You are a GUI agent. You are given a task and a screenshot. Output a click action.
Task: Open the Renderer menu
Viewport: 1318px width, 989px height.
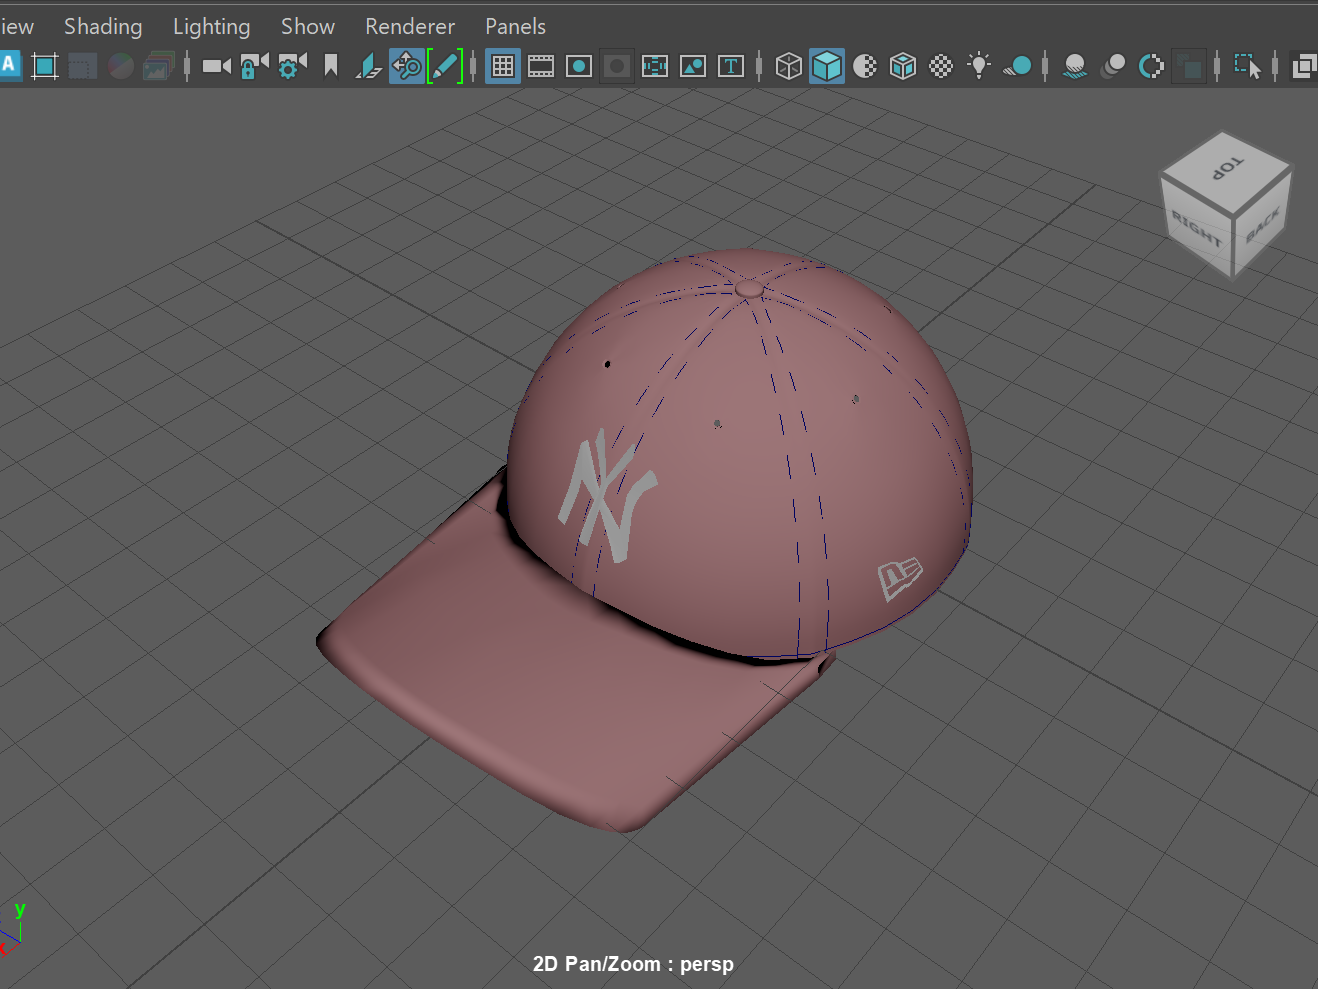410,26
